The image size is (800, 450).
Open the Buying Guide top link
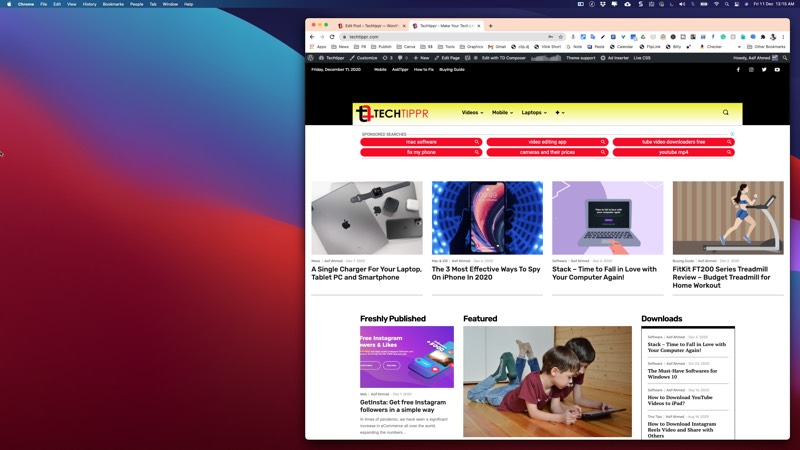(x=452, y=69)
